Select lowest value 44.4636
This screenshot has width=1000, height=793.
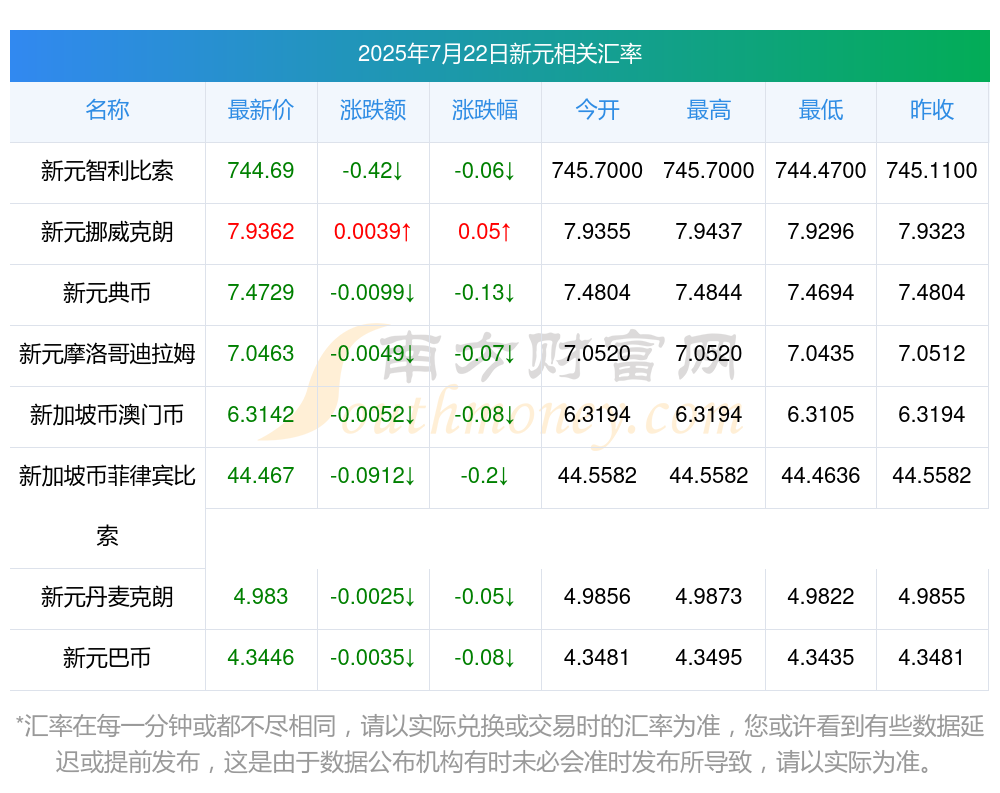click(x=821, y=475)
